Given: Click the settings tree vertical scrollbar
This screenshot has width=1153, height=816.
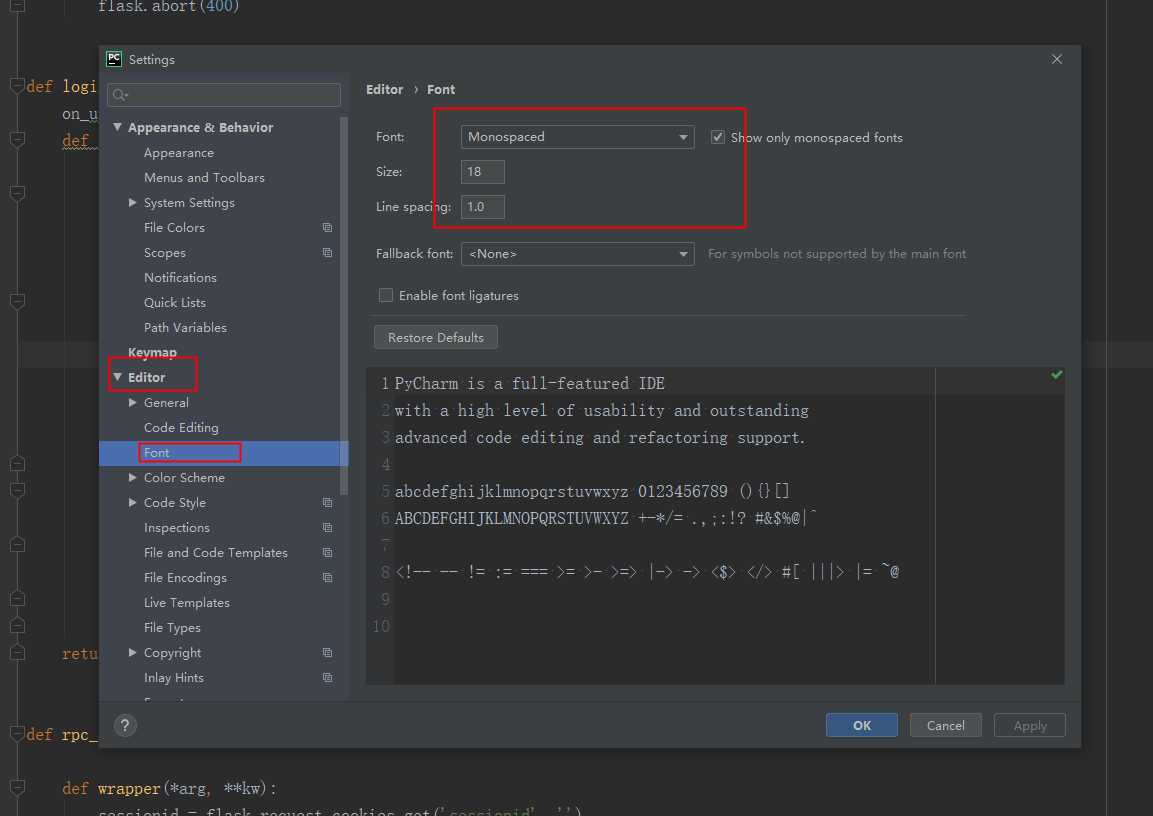Looking at the screenshot, I should tap(344, 305).
